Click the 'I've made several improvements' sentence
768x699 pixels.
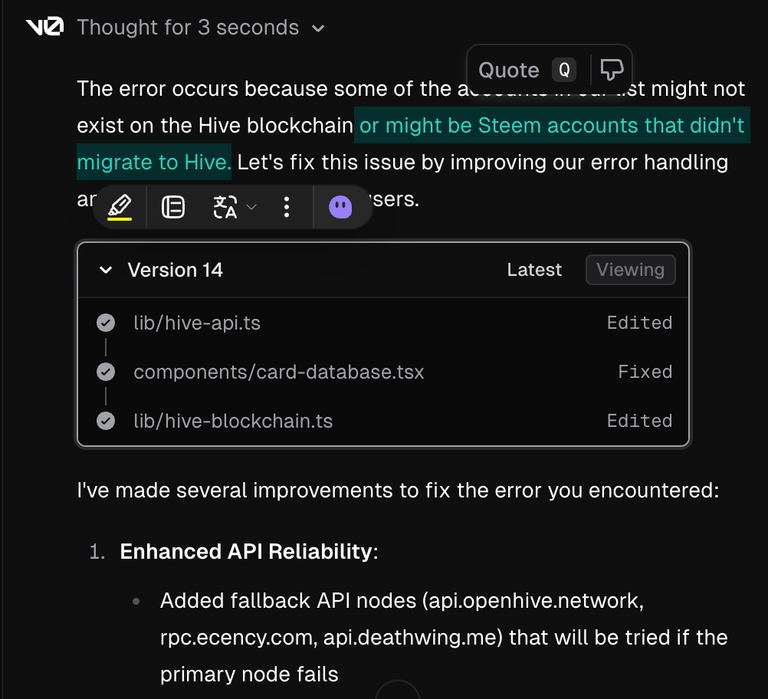(398, 490)
